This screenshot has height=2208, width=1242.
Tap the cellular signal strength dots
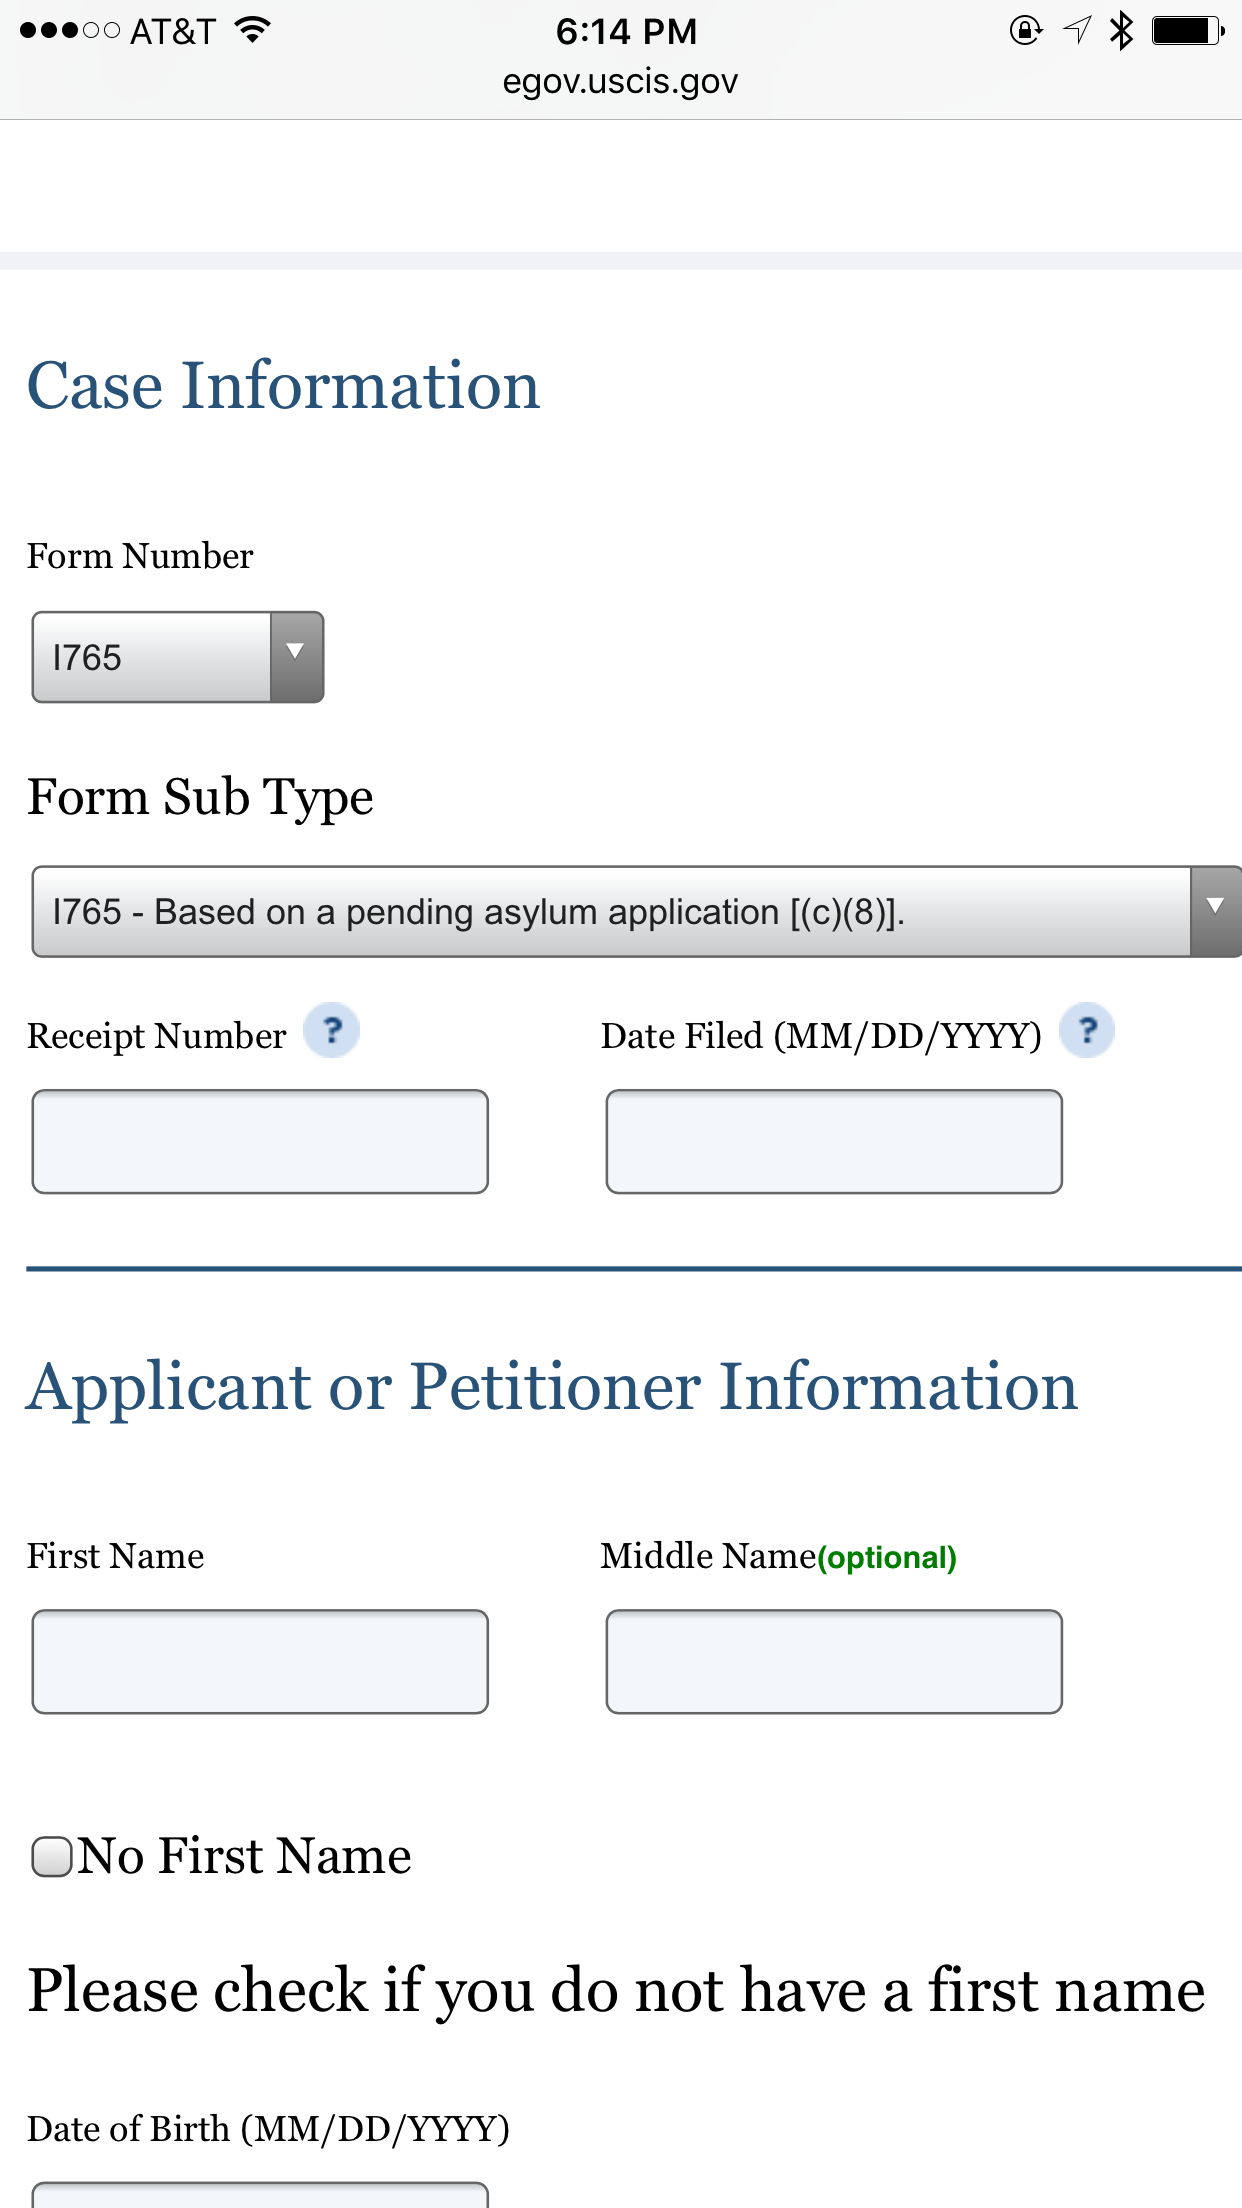69,31
